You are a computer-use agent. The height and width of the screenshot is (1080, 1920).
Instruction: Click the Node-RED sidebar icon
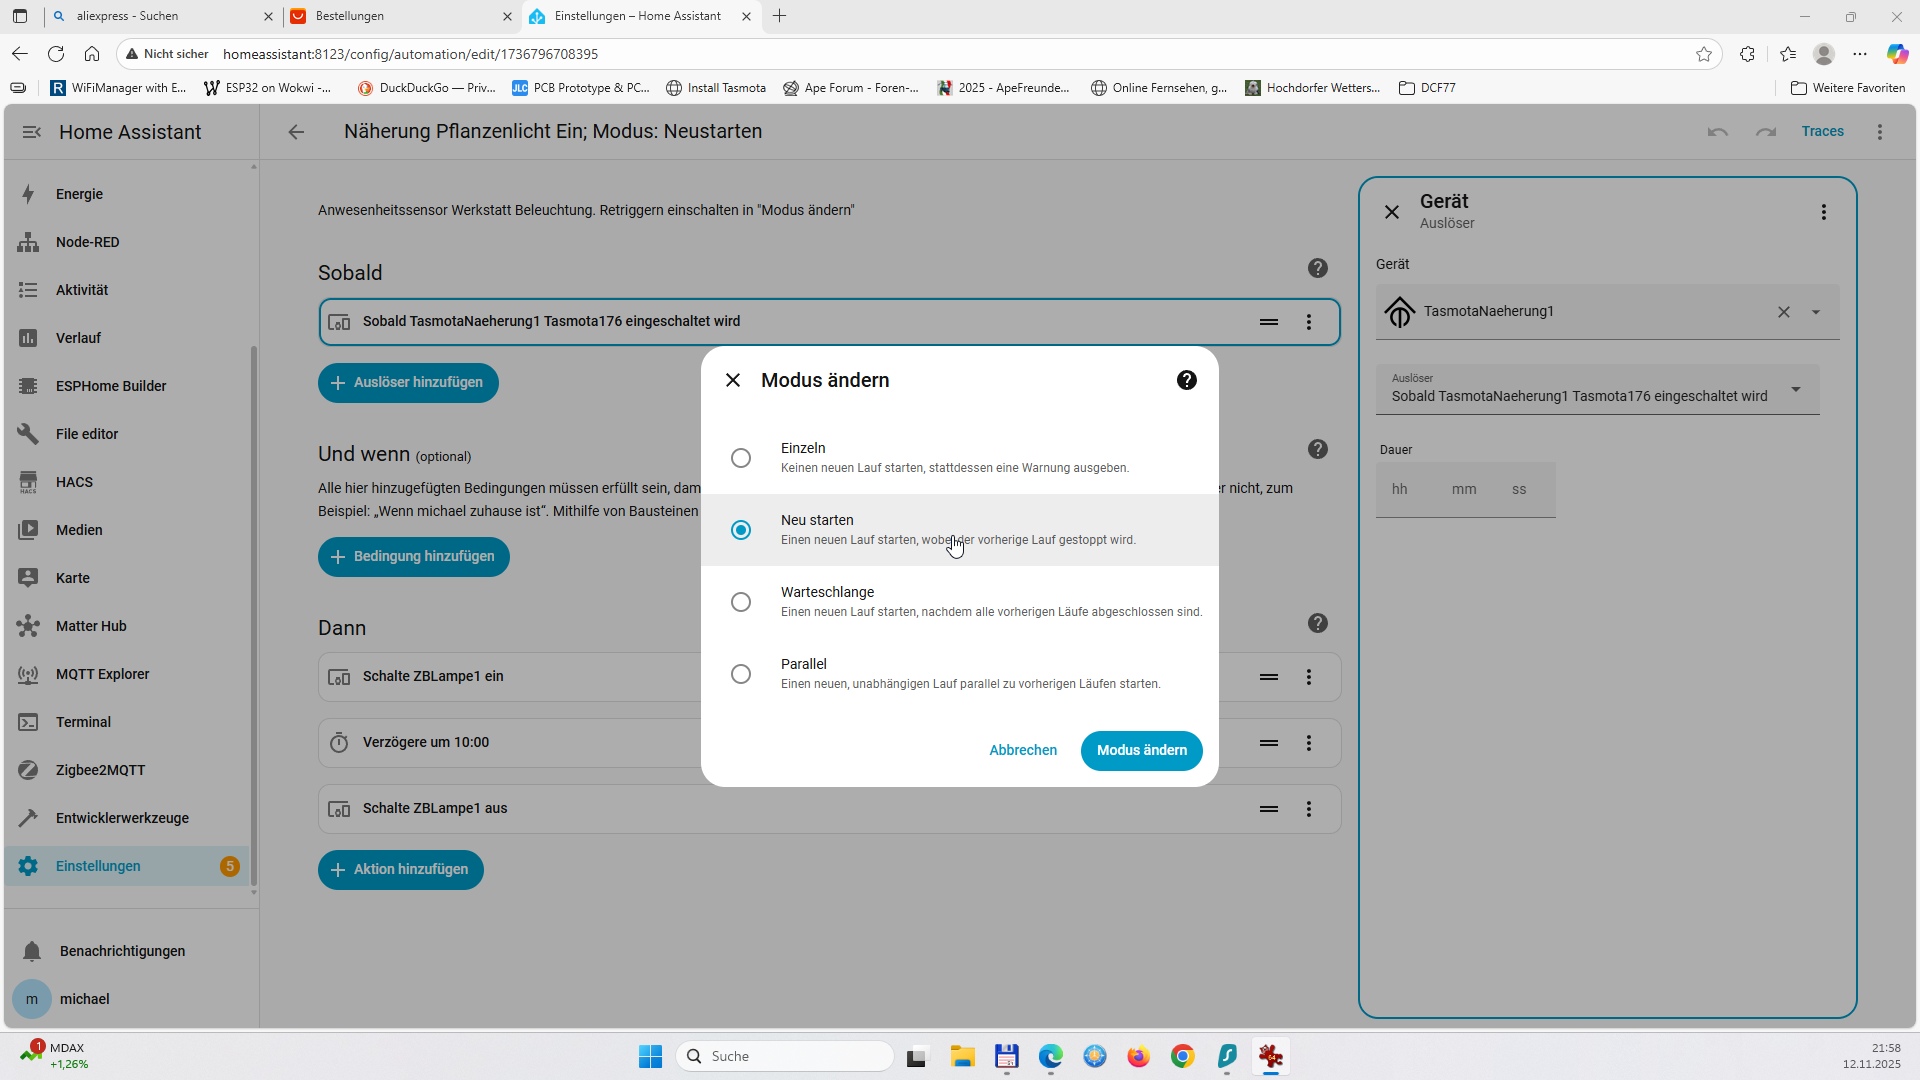28,242
